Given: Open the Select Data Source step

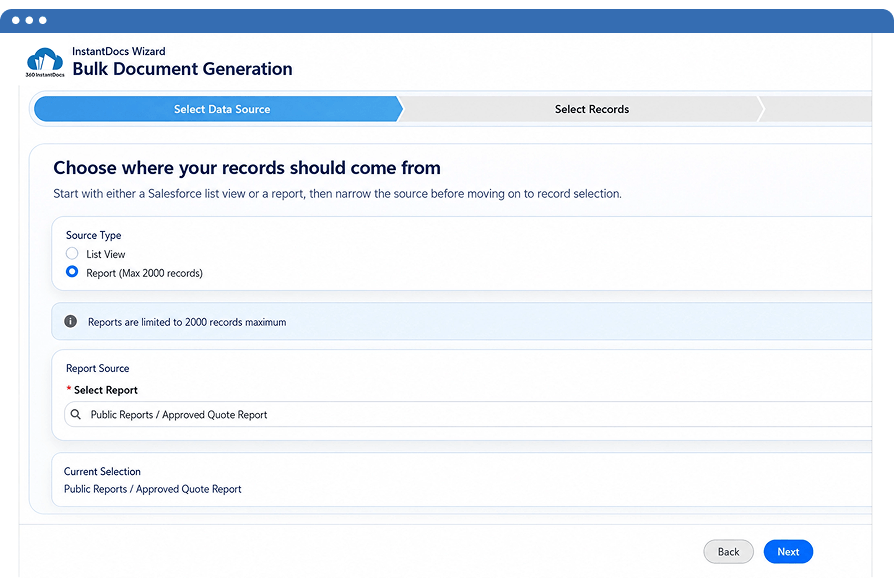Looking at the screenshot, I should click(x=218, y=109).
